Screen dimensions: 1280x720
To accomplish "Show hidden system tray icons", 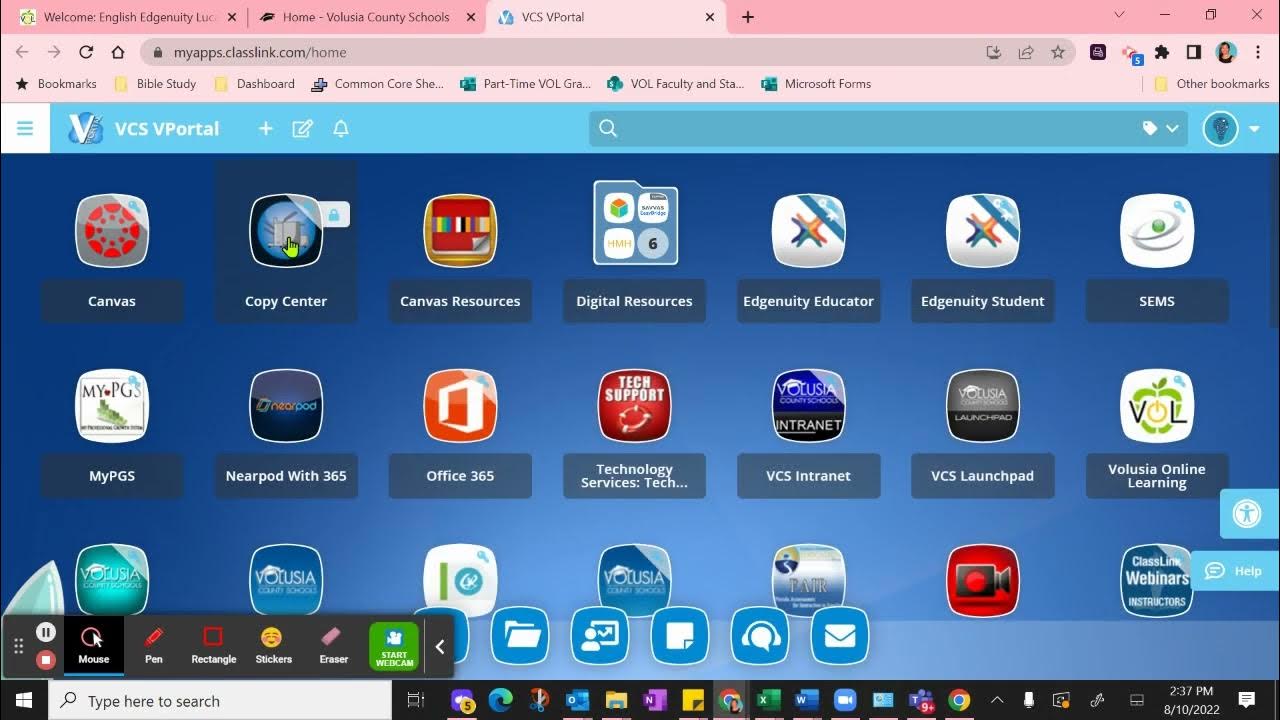I will pyautogui.click(x=996, y=700).
